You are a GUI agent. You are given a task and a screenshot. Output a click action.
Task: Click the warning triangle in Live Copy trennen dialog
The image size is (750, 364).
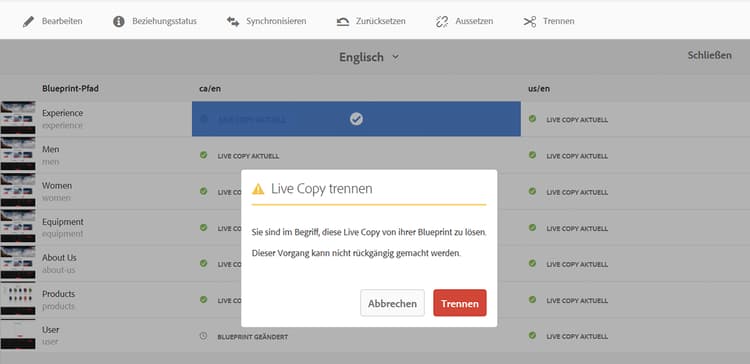[258, 189]
